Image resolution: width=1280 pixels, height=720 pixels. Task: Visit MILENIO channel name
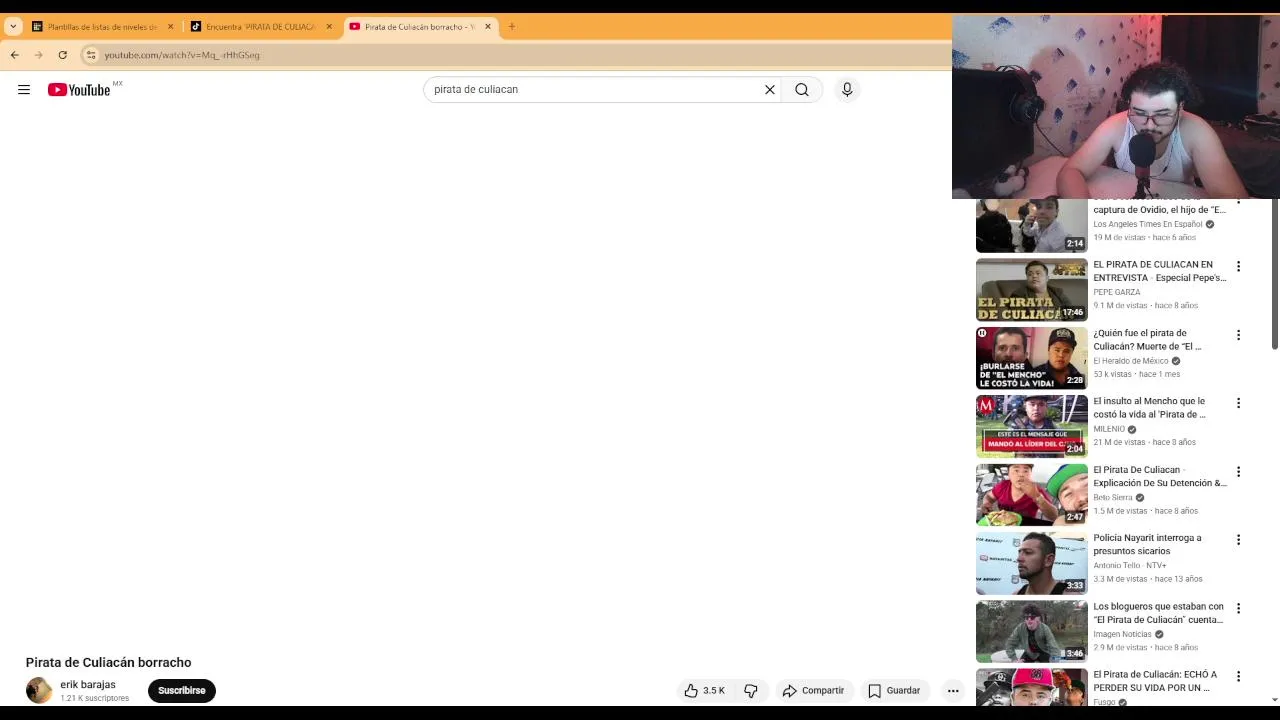tap(1109, 429)
